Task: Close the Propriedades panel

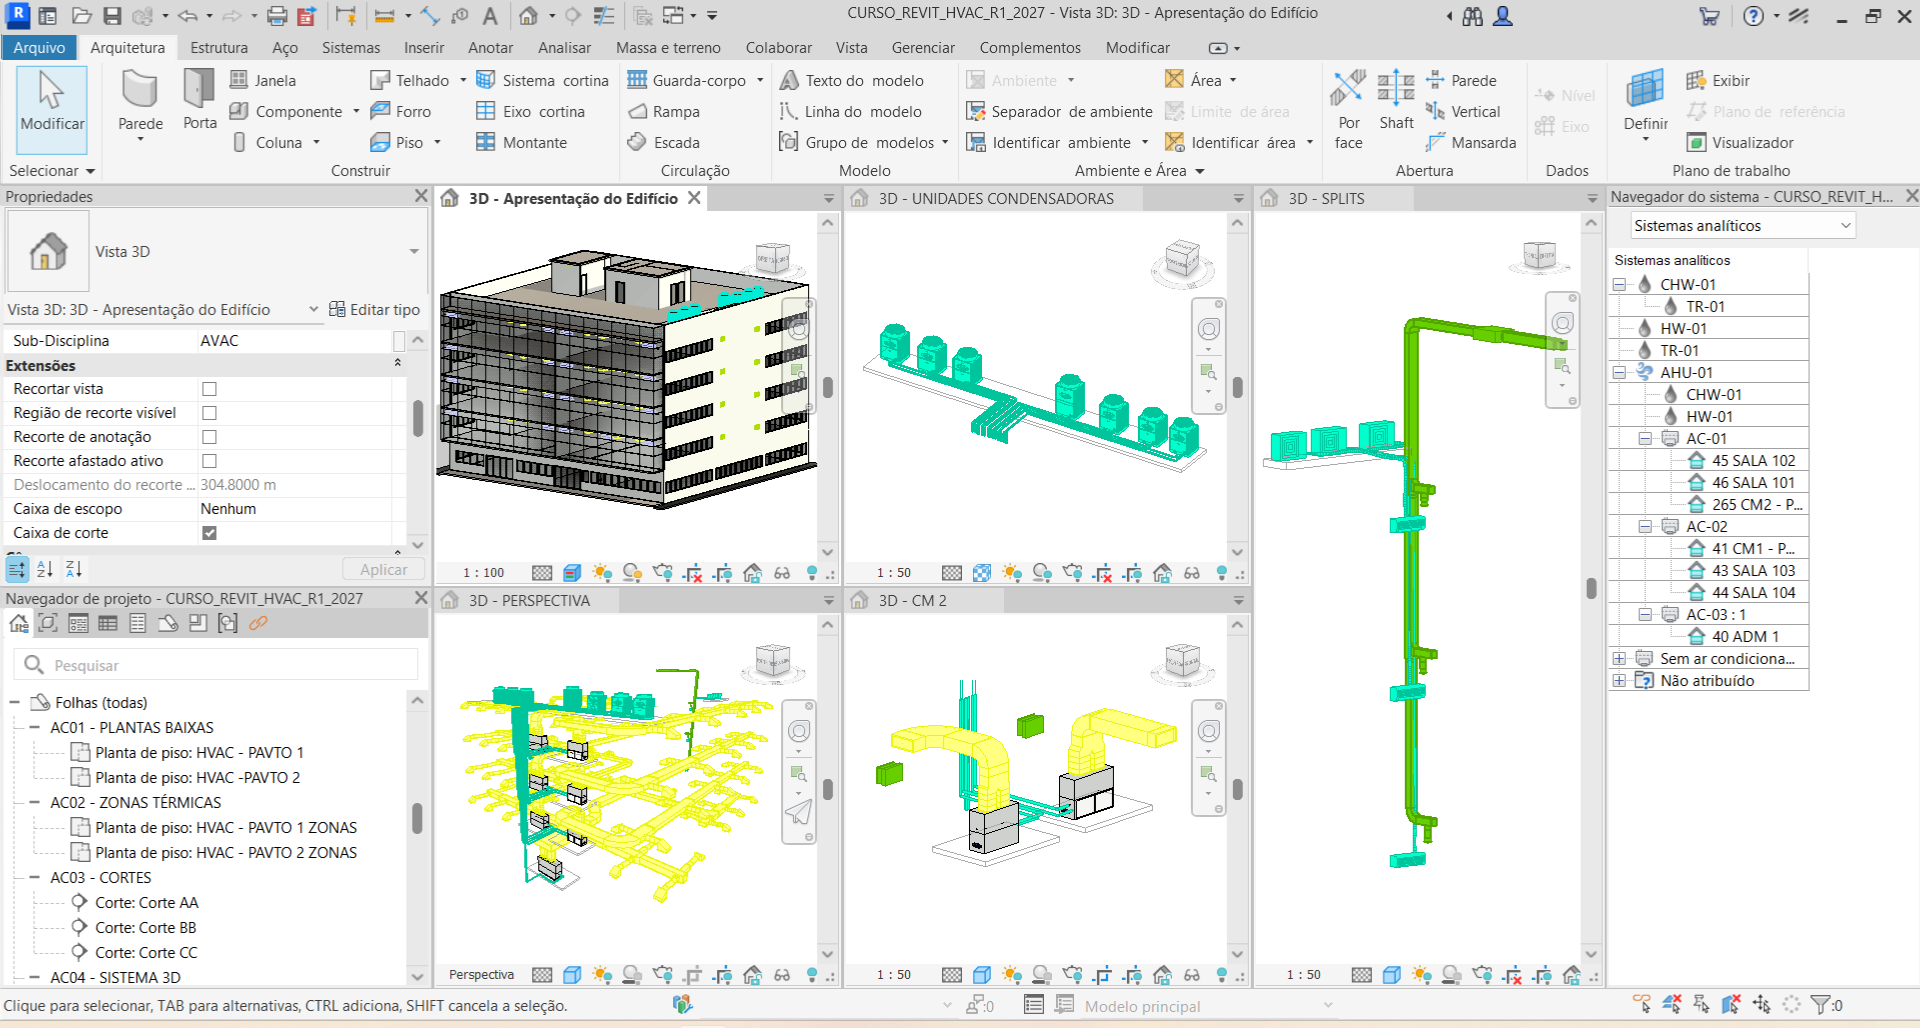Action: pyautogui.click(x=421, y=196)
